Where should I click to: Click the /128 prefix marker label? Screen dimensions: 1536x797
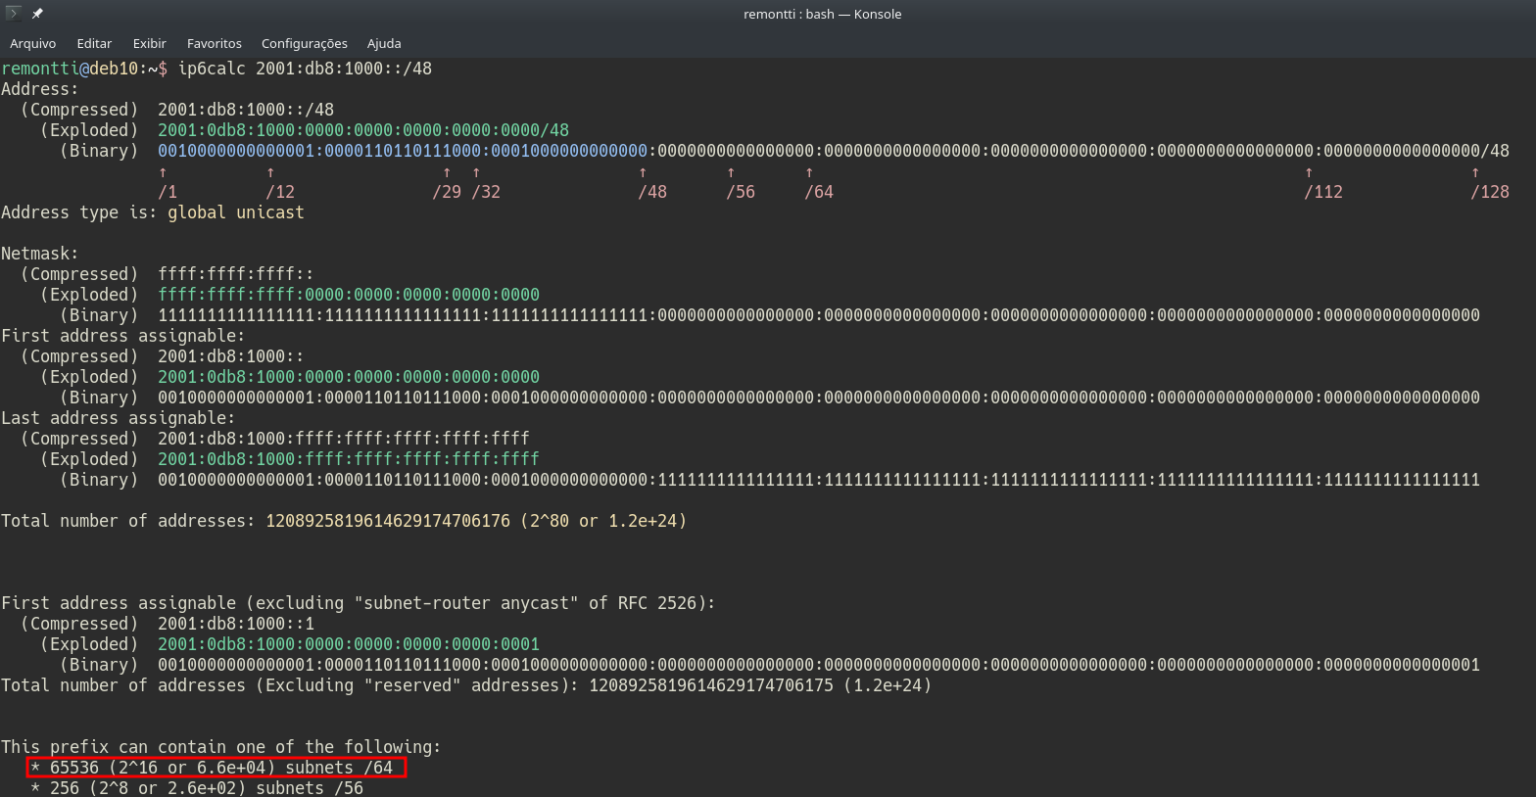pyautogui.click(x=1489, y=192)
